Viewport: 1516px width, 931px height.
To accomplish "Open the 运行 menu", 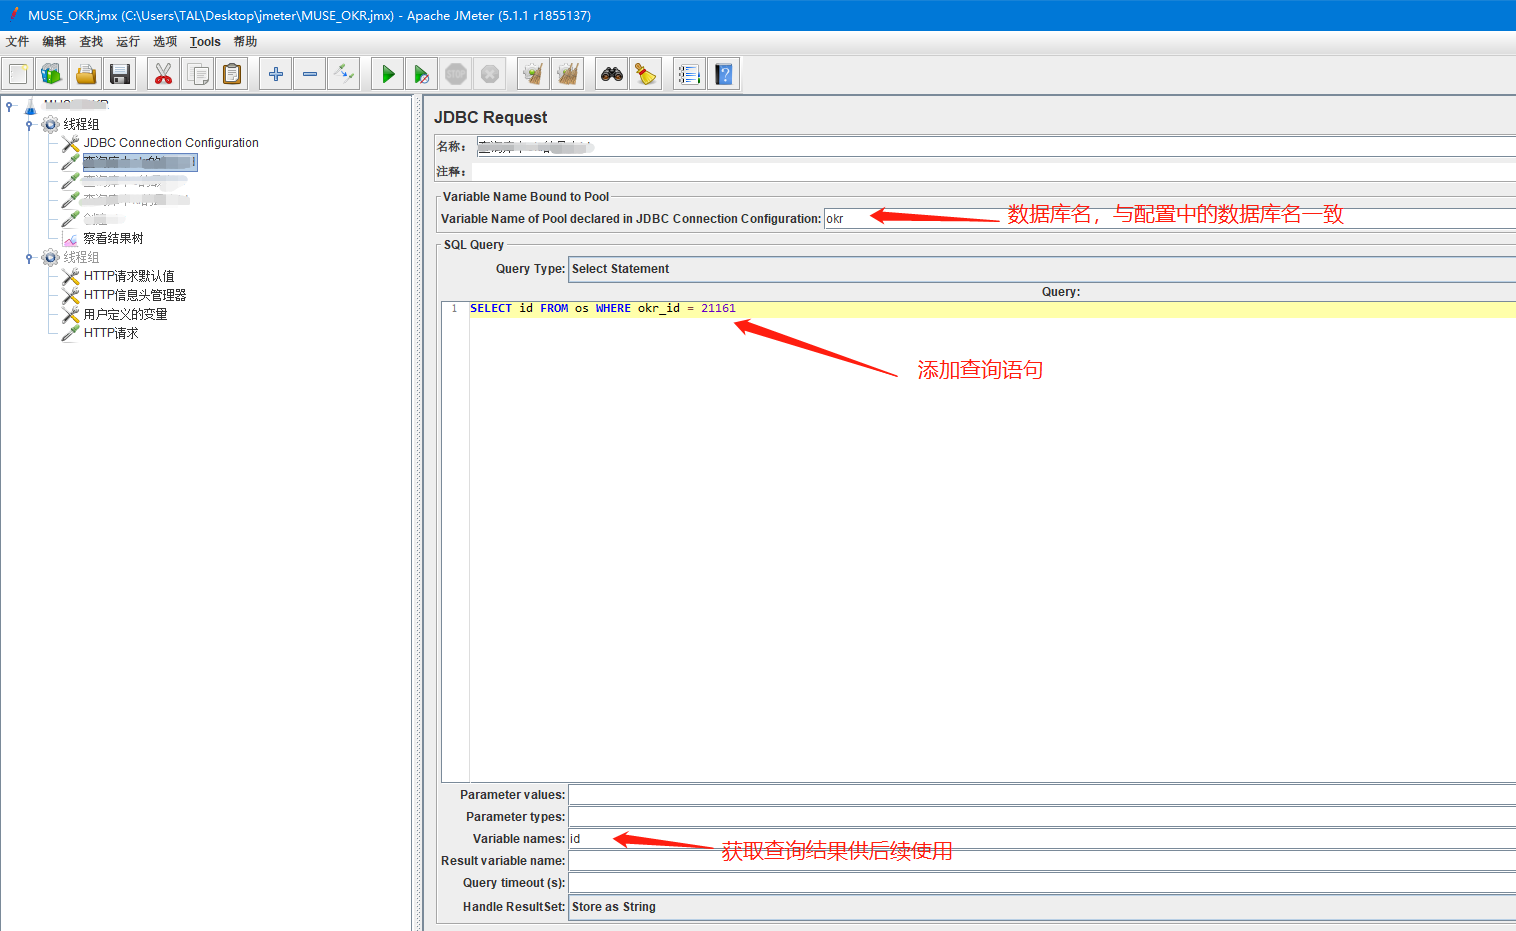I will click(x=128, y=42).
